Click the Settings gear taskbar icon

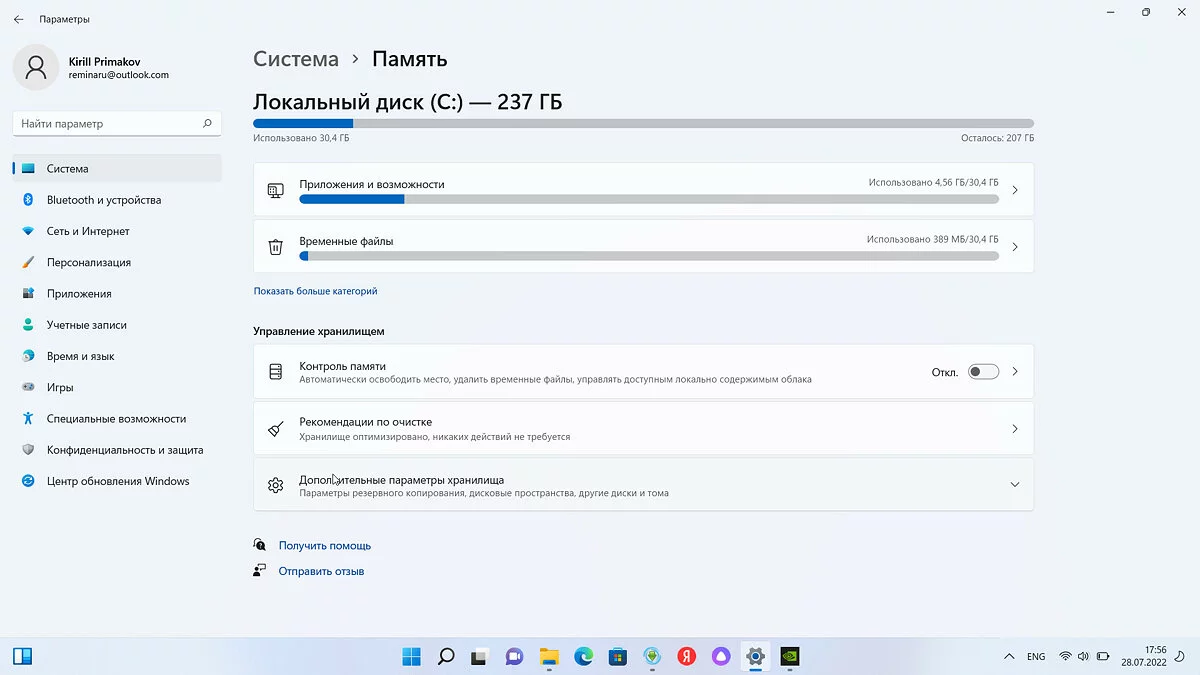pyautogui.click(x=756, y=657)
